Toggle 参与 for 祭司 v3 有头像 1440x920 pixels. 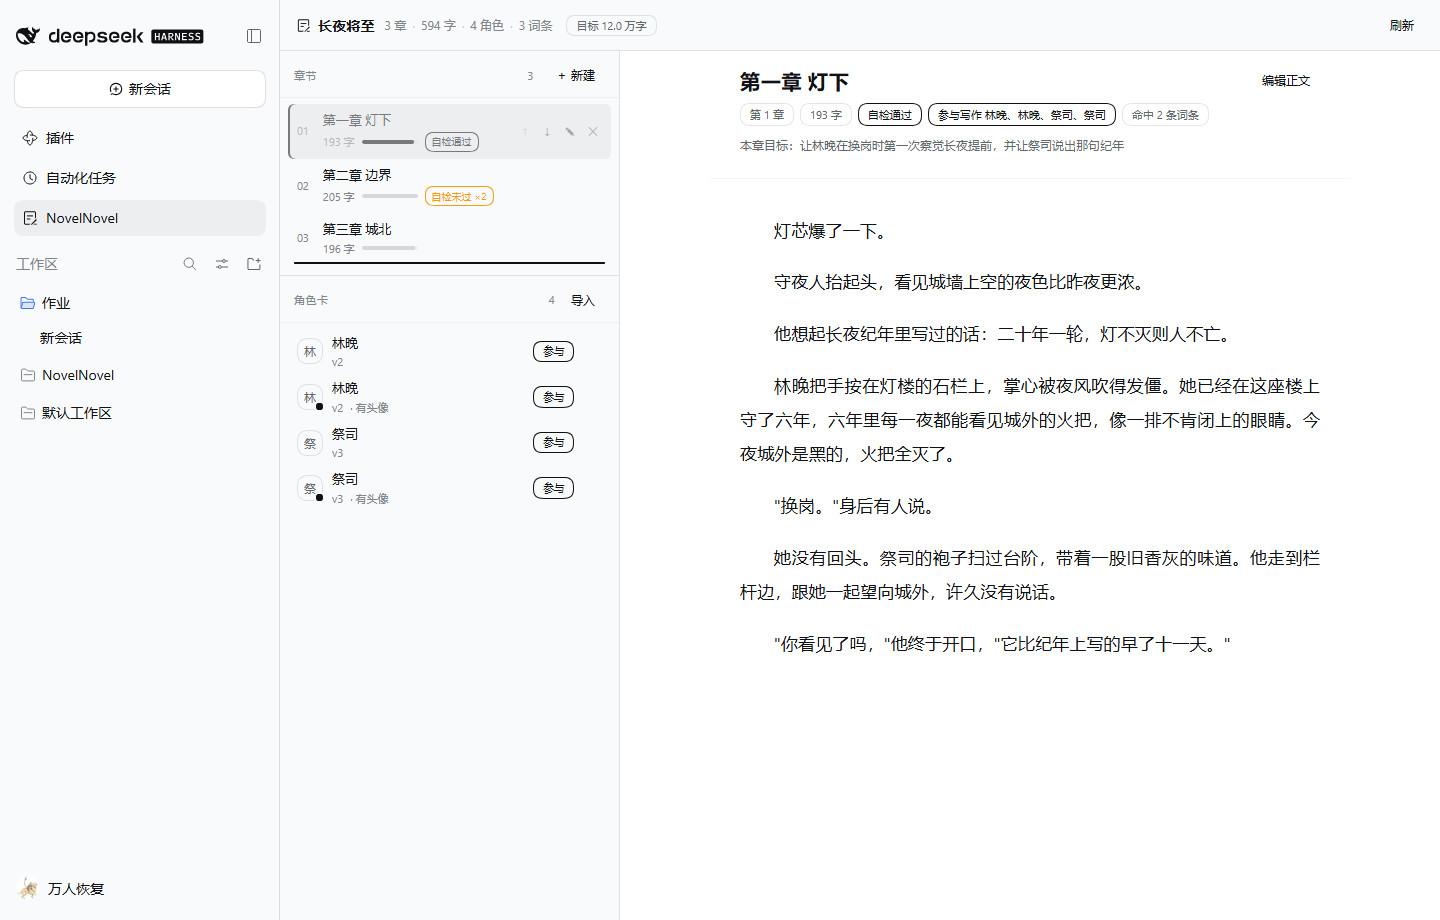553,488
